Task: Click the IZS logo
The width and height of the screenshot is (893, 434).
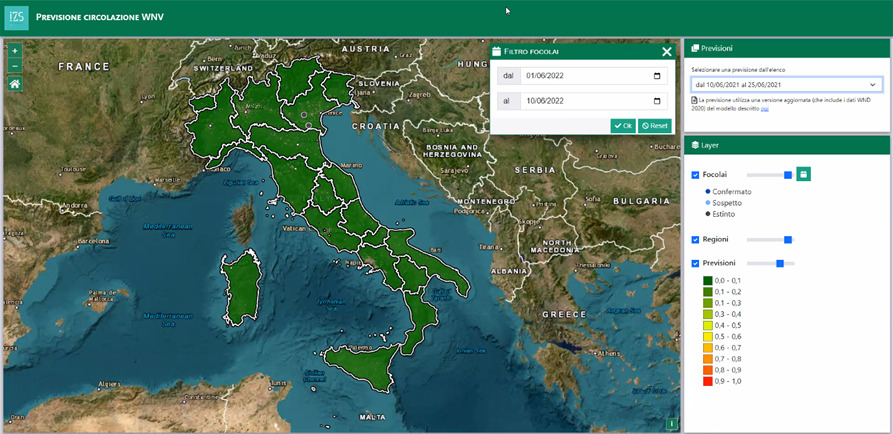Action: click(x=16, y=17)
